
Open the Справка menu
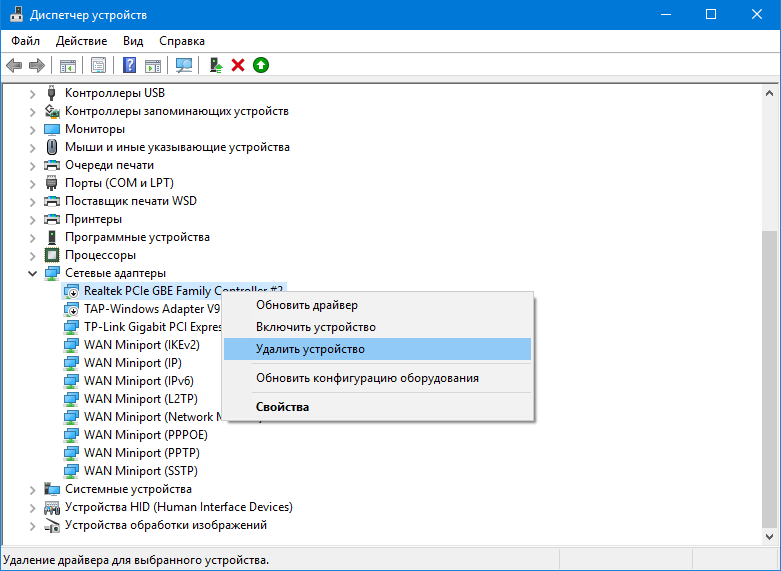point(182,41)
